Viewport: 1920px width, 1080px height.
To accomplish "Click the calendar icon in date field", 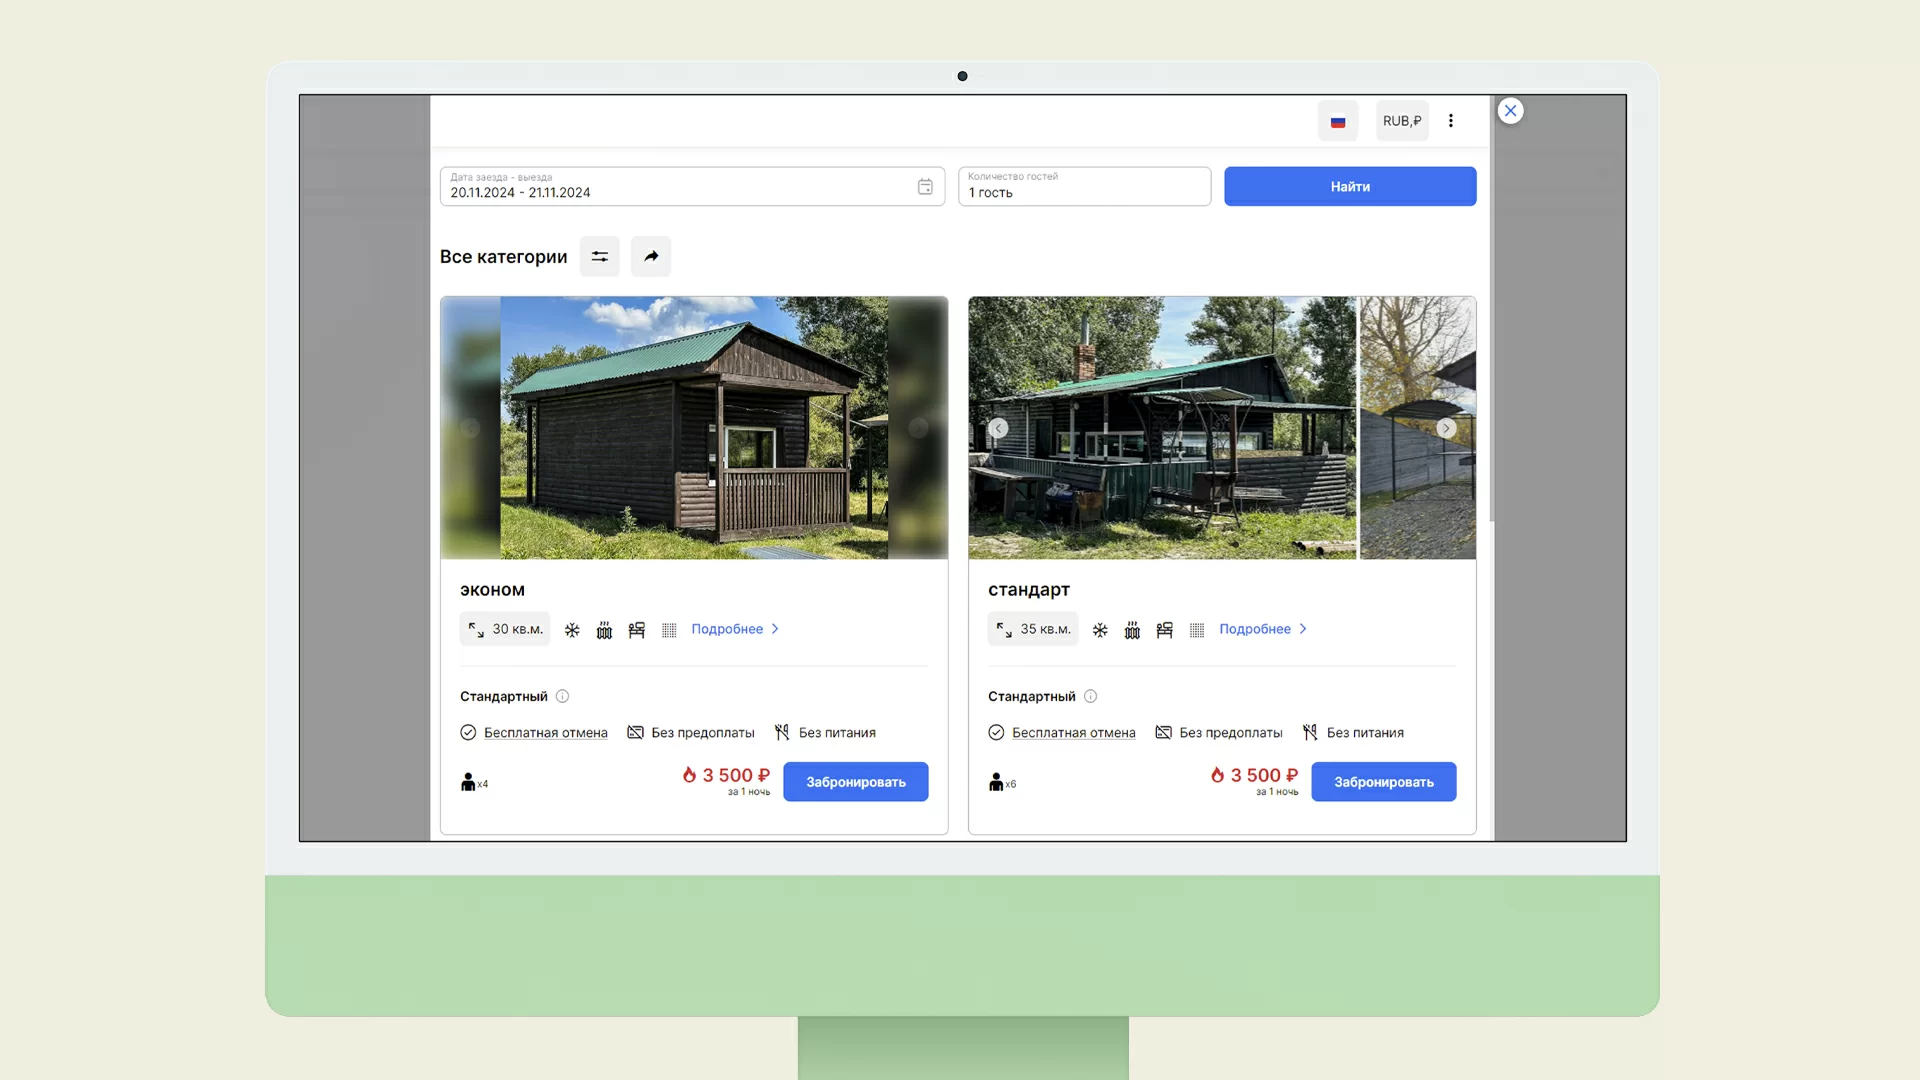I will 925,187.
